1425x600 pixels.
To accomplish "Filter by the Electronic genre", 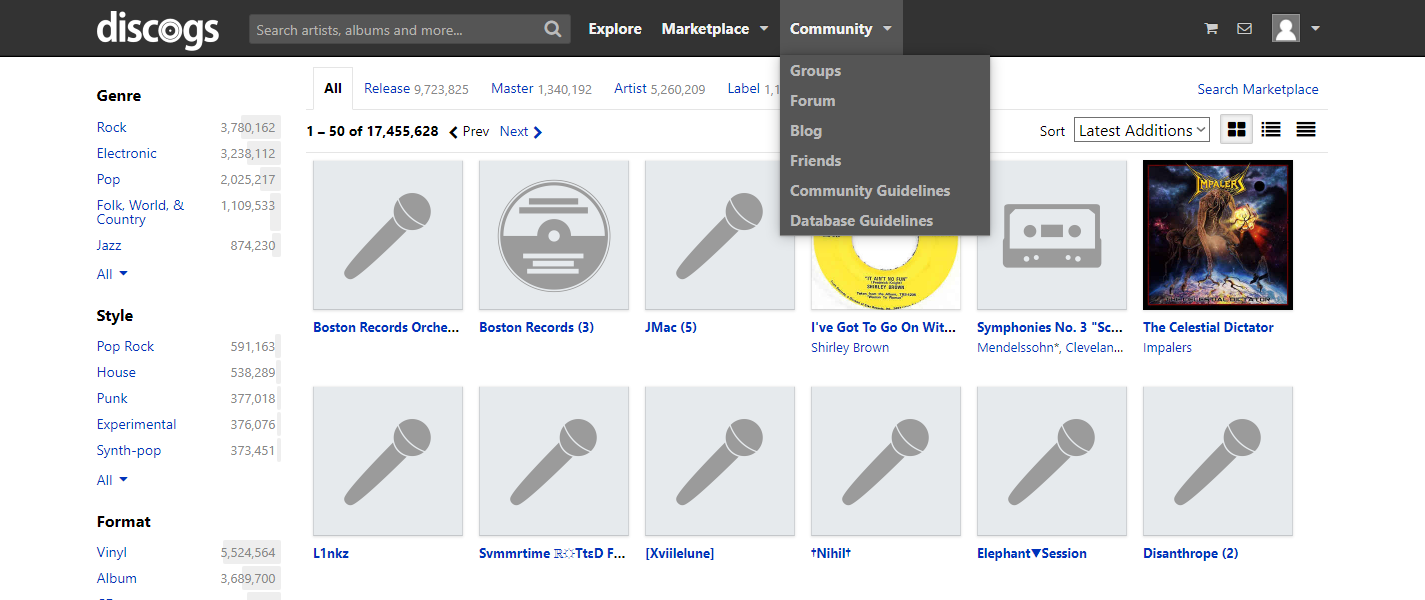I will [126, 153].
